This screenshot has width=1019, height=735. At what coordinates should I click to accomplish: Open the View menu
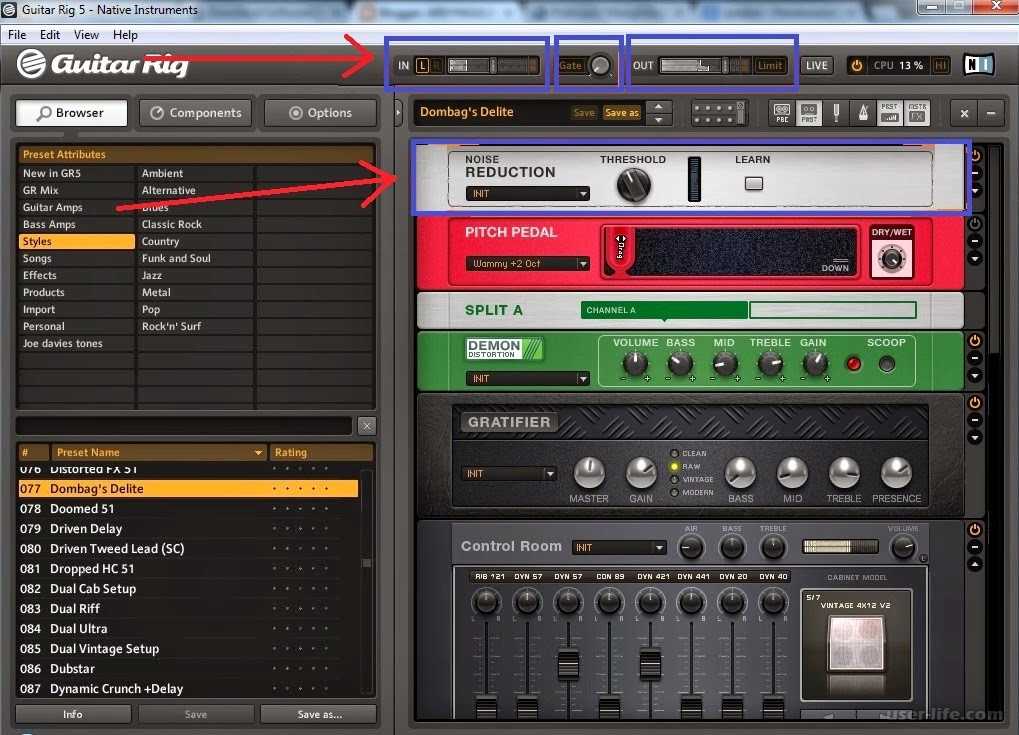86,34
